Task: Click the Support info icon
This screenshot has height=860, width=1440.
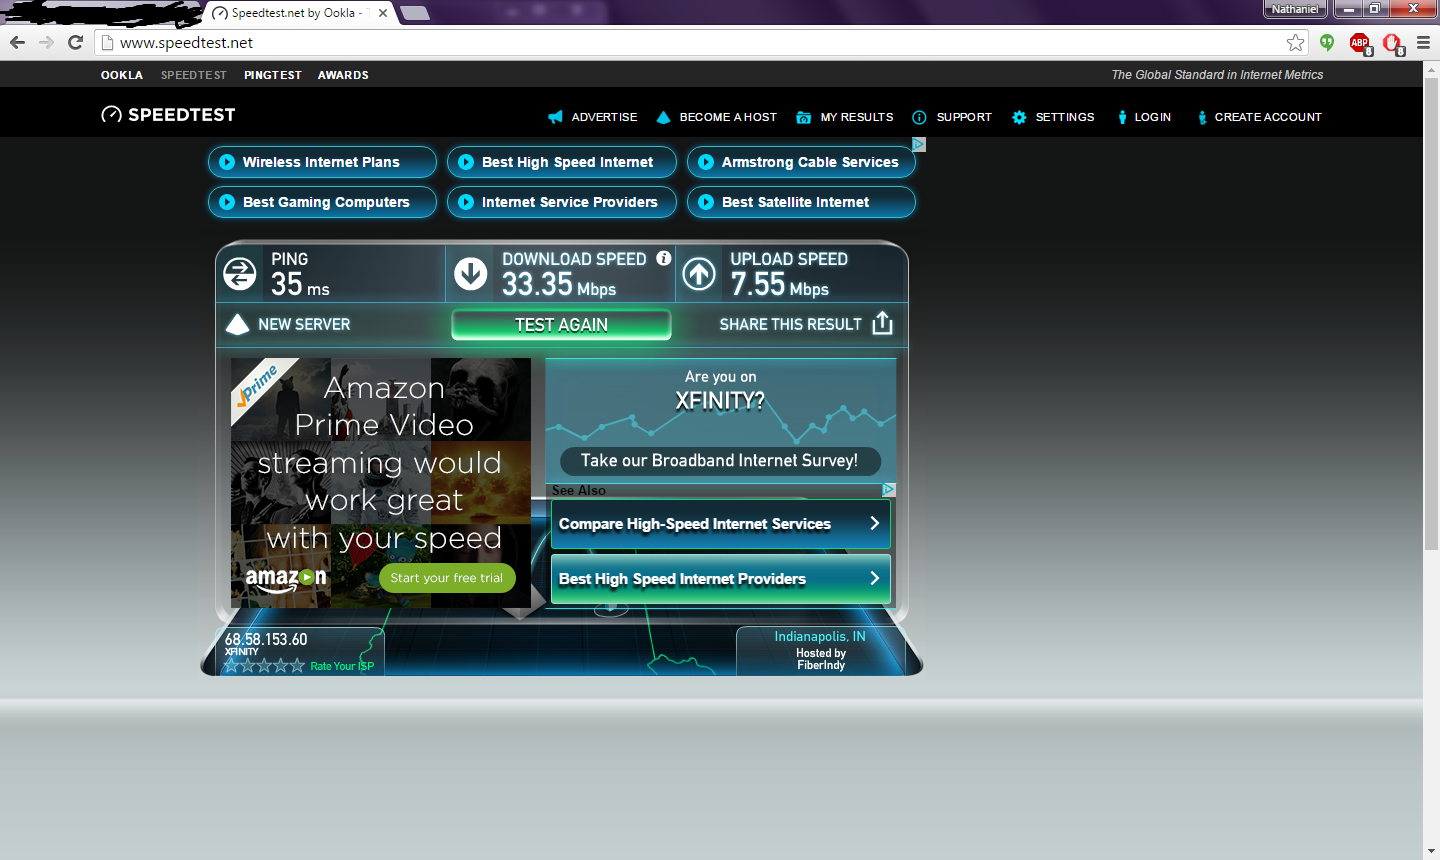Action: coord(919,117)
